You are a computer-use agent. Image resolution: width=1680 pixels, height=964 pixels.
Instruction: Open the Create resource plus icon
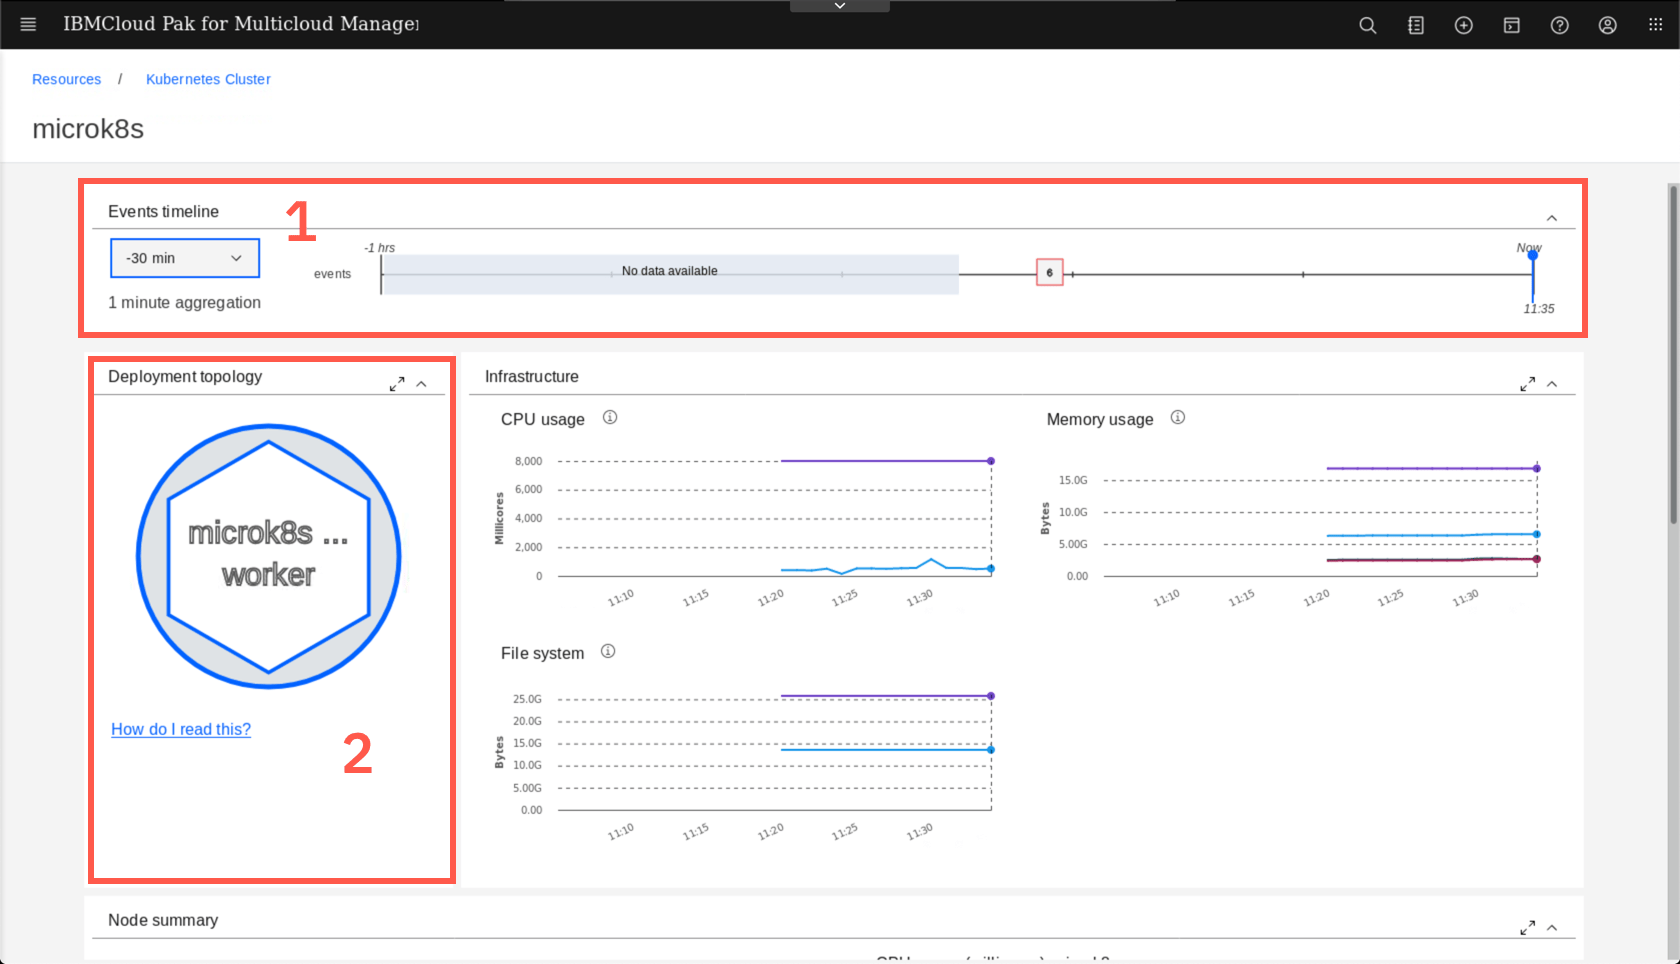point(1463,25)
